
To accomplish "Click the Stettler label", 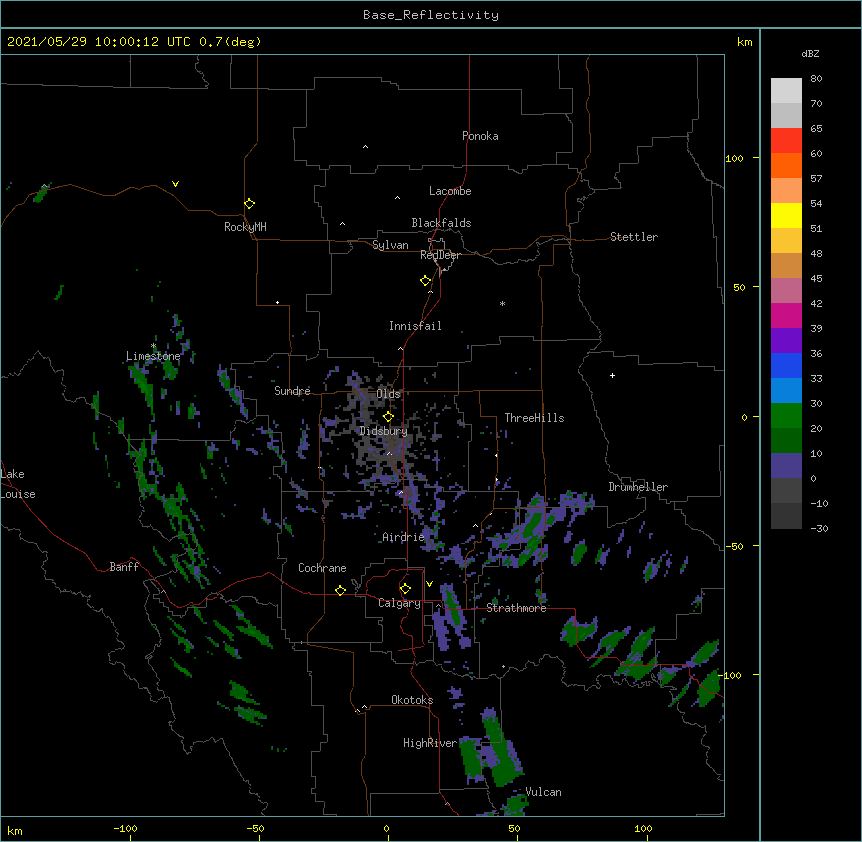I will (634, 237).
